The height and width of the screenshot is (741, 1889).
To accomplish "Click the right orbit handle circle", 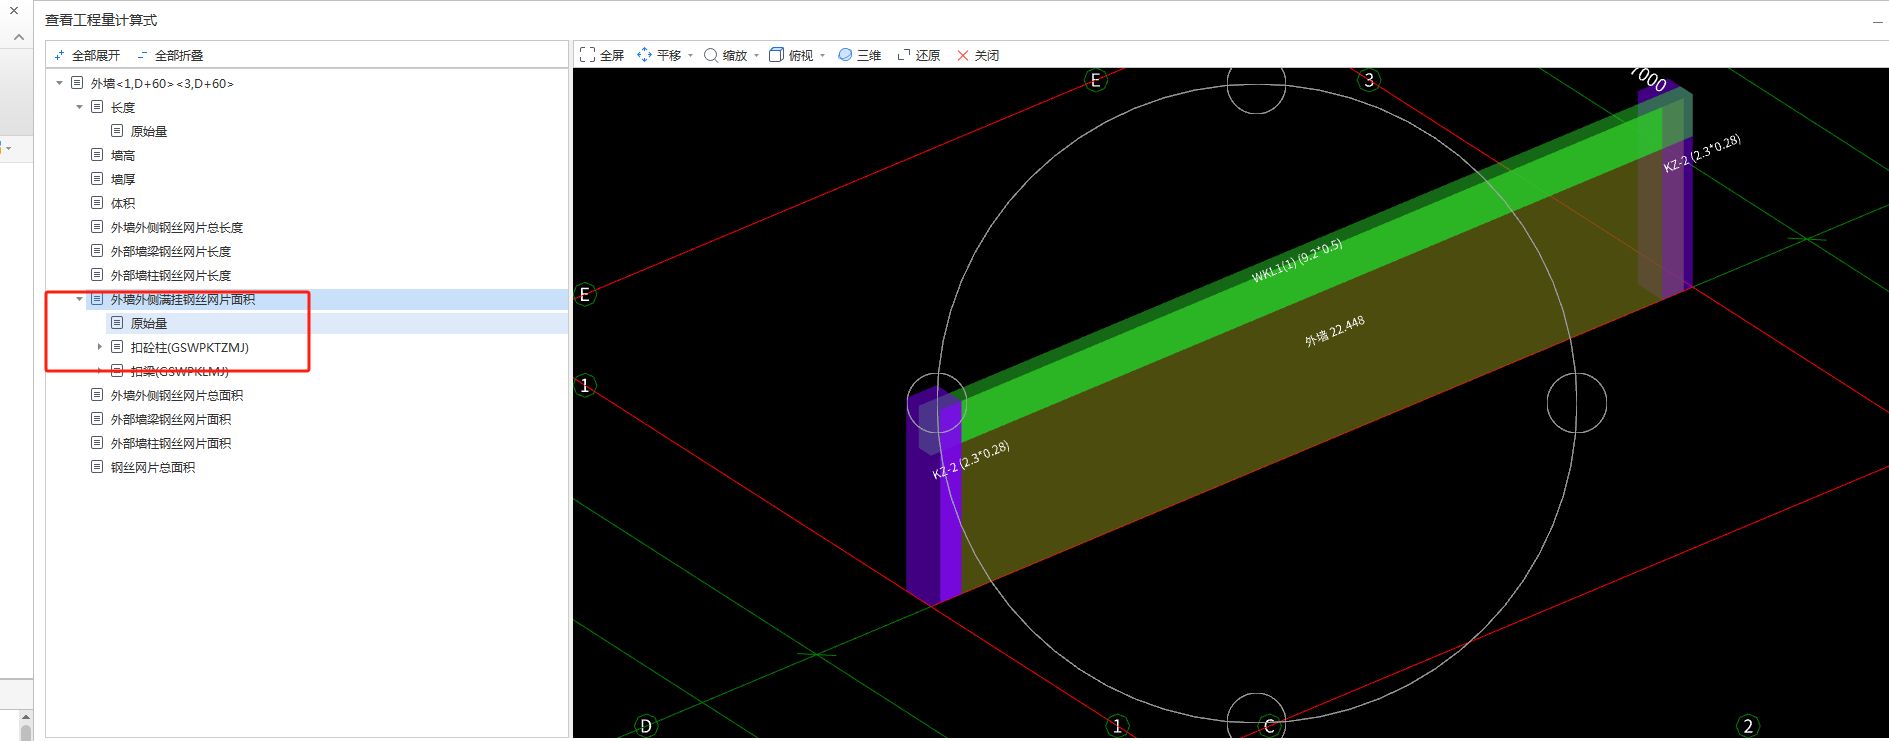I will (1577, 403).
